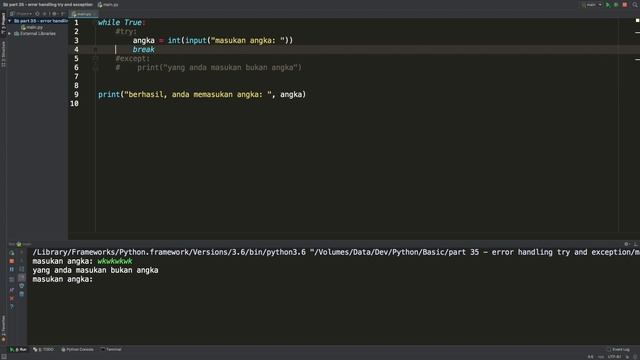
Task: Open the Terminal tab
Action: click(x=111, y=349)
